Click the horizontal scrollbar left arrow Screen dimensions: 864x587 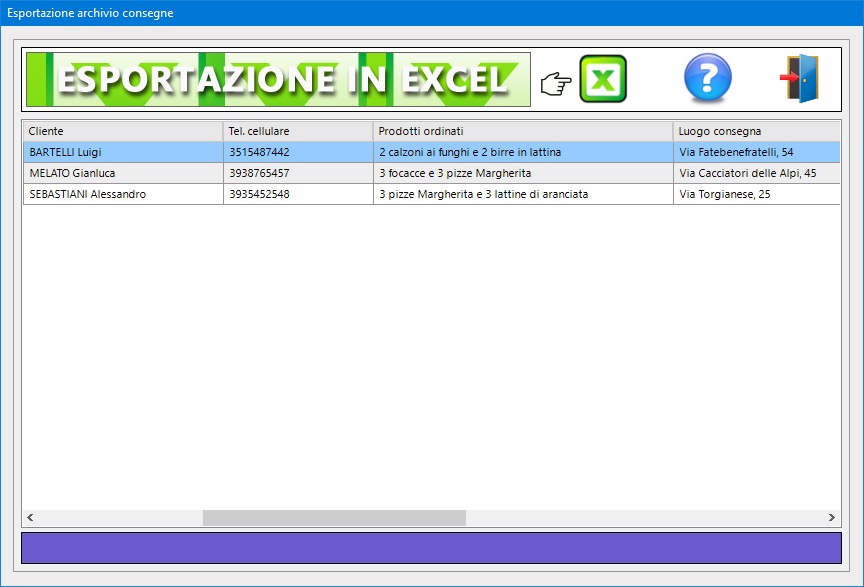[x=30, y=518]
